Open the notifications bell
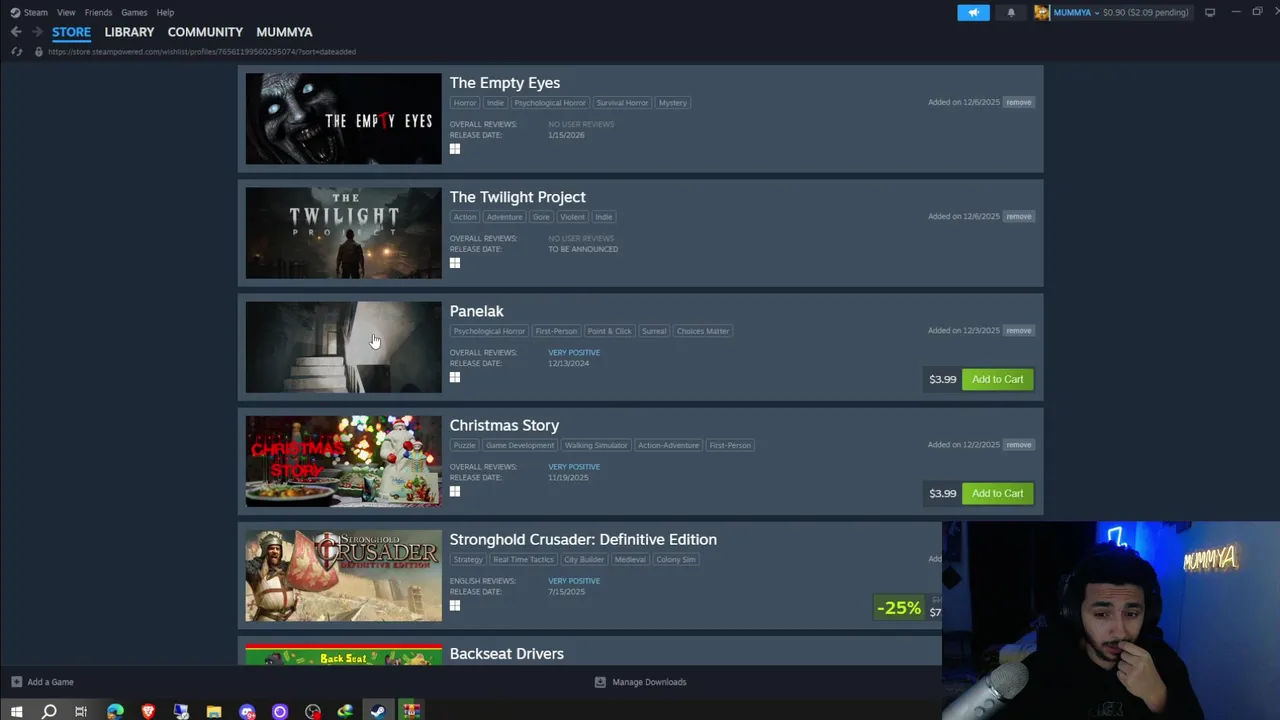 [1011, 12]
